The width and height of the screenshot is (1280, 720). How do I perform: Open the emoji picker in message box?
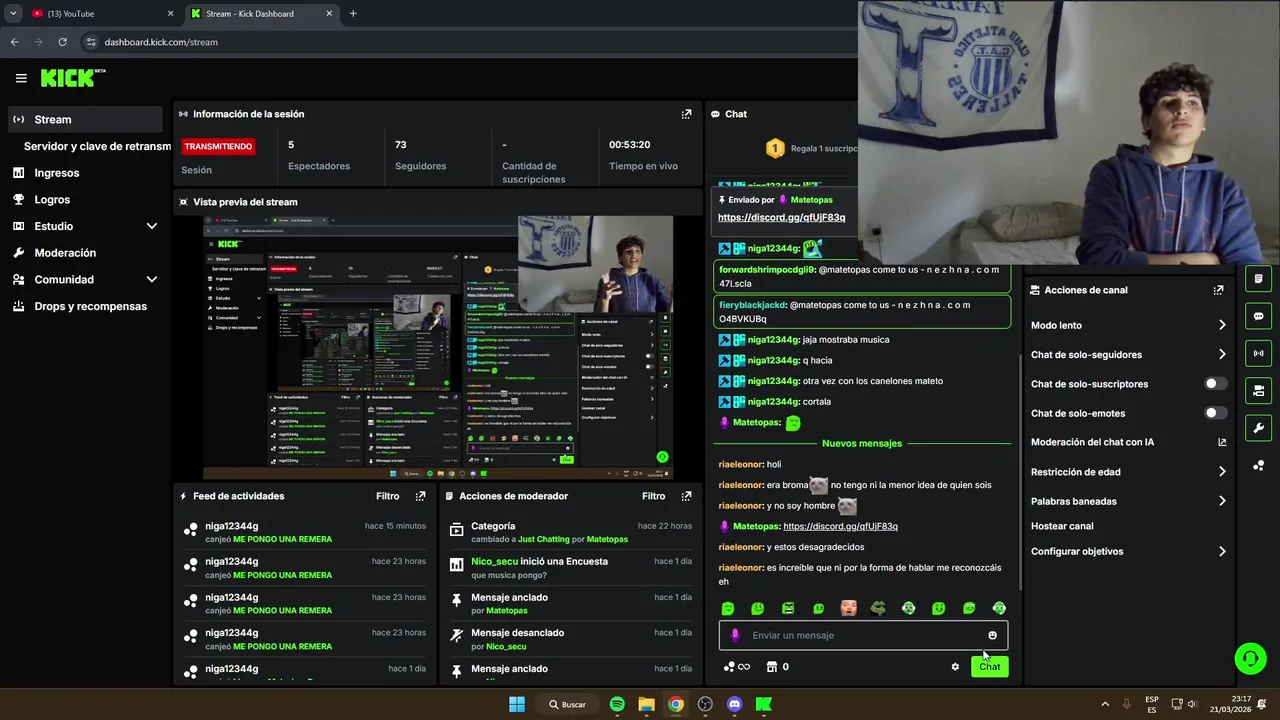[992, 635]
